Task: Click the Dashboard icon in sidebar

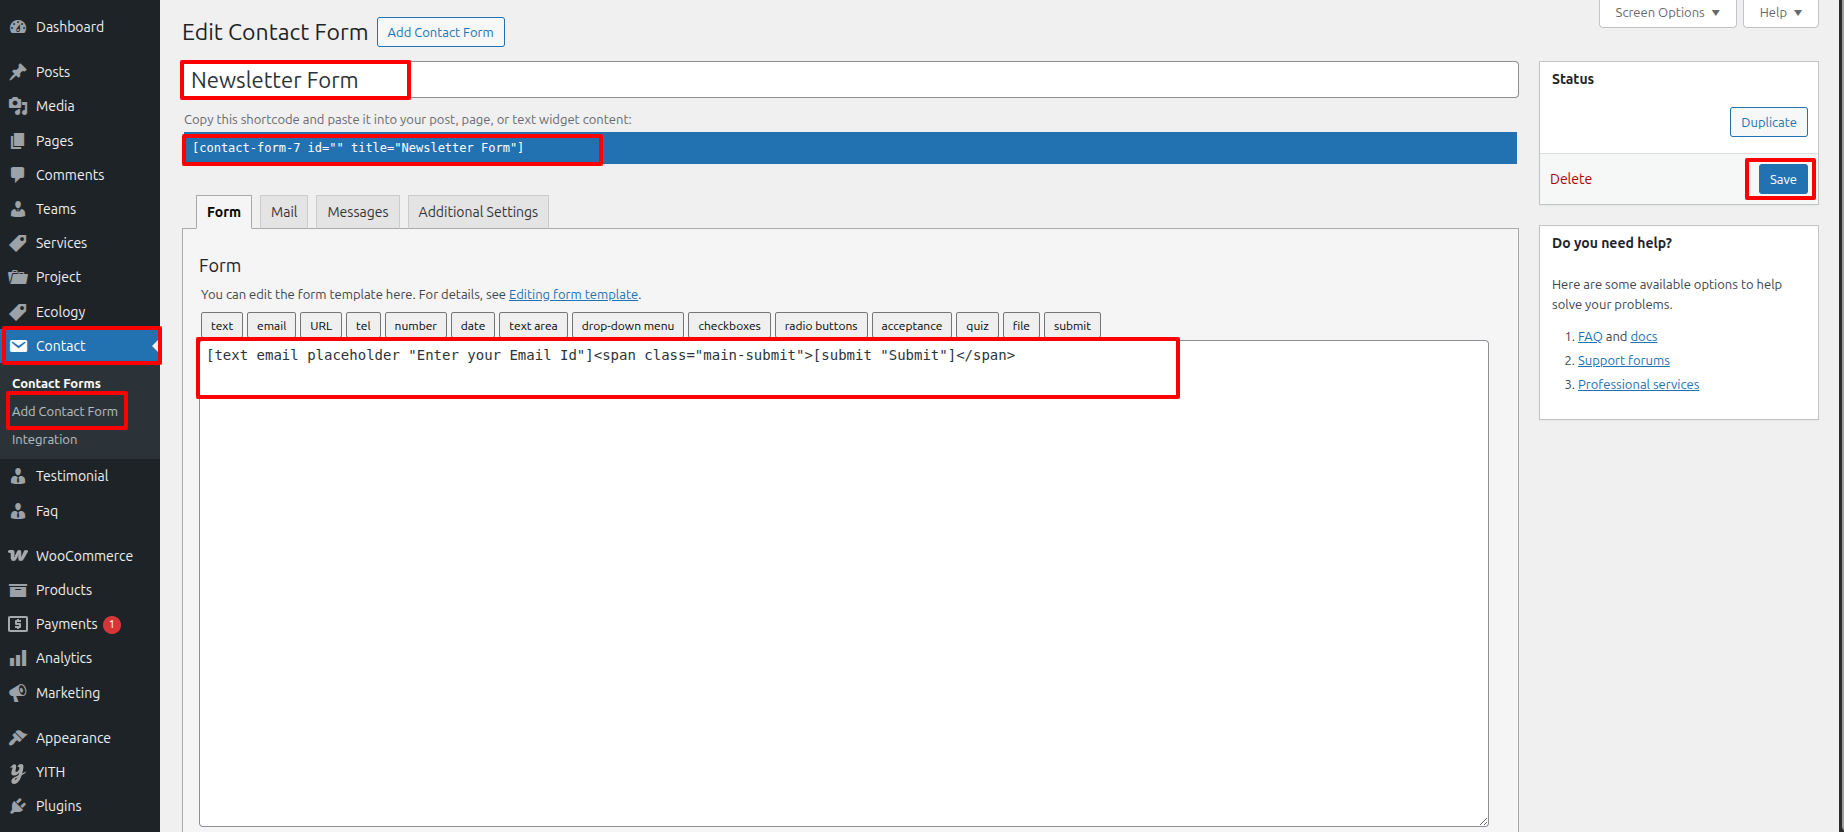Action: tap(18, 27)
